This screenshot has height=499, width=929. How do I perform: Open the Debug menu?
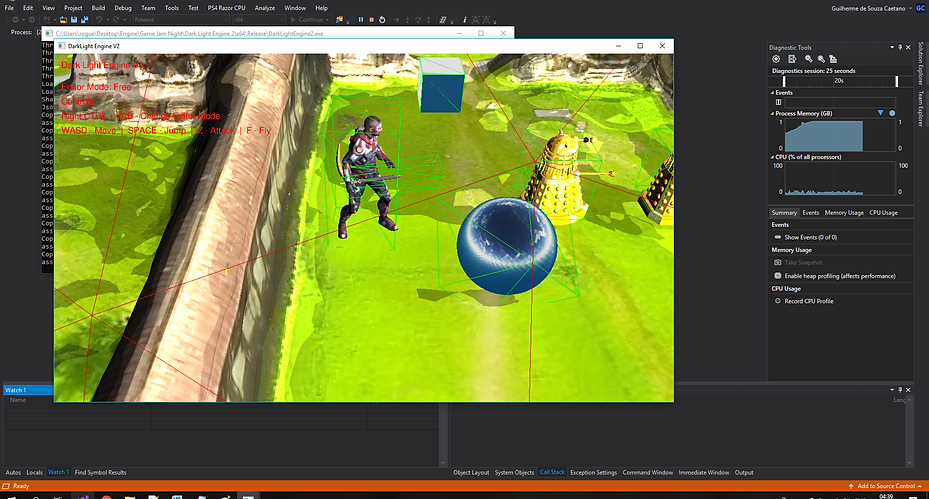(123, 8)
